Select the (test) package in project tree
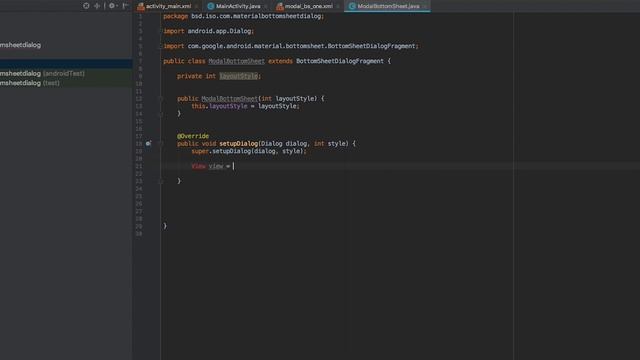The image size is (640, 360). (x=66, y=83)
